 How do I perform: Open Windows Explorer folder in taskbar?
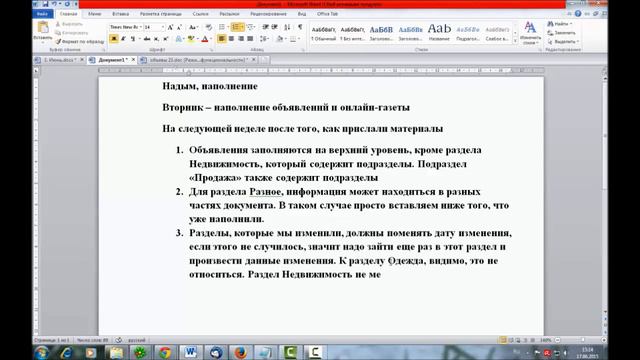pos(116,352)
